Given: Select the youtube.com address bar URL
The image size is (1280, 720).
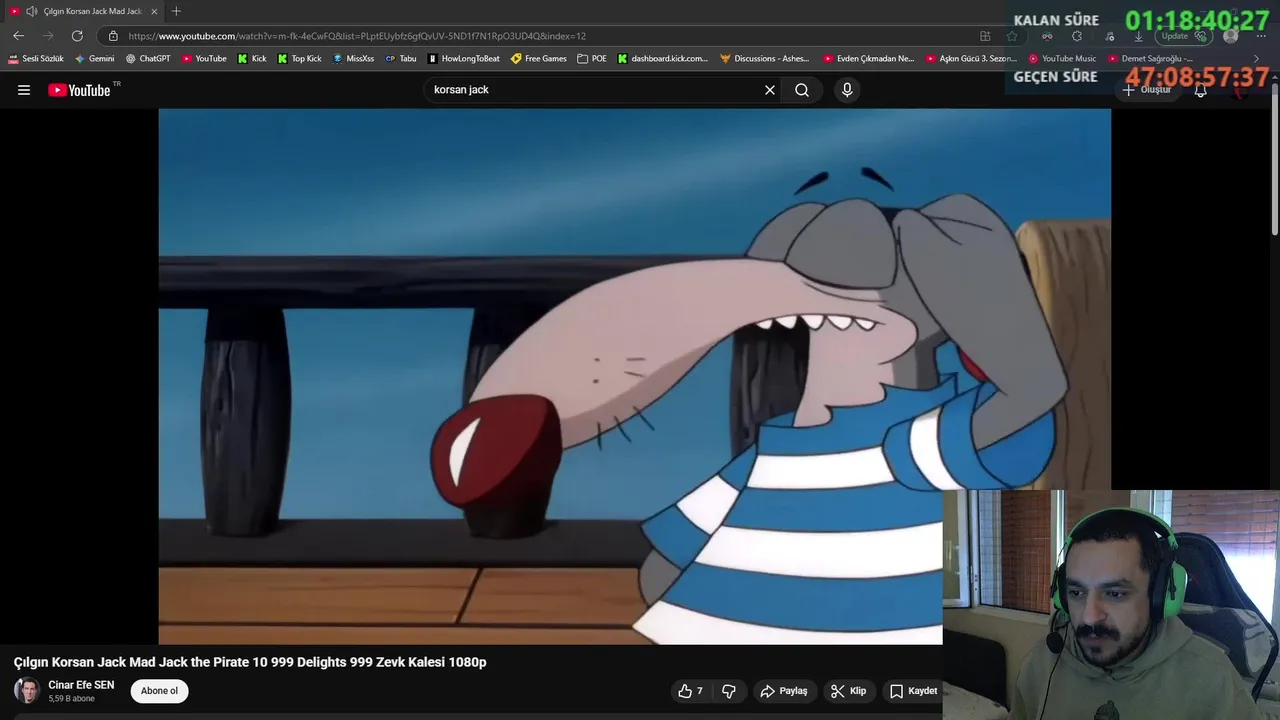Looking at the screenshot, I should [357, 36].
